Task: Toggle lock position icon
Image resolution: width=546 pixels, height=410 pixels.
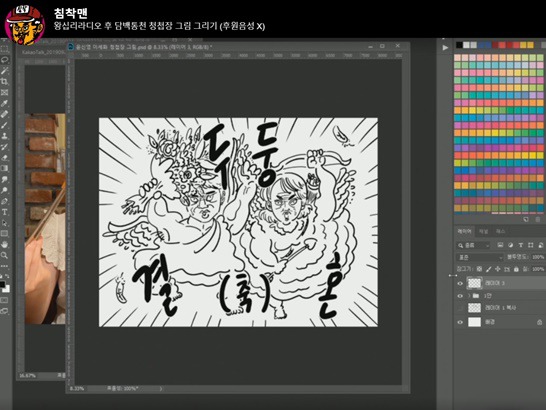Action: 498,269
